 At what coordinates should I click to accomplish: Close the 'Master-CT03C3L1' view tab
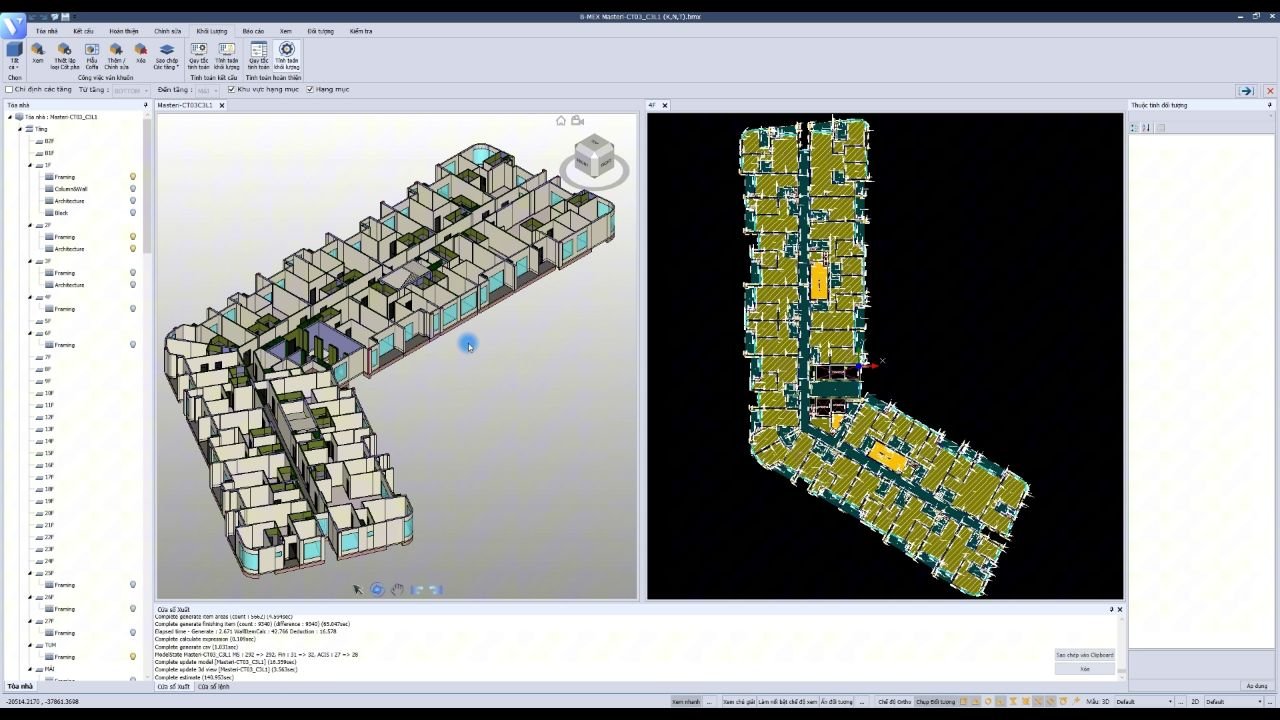[222, 105]
